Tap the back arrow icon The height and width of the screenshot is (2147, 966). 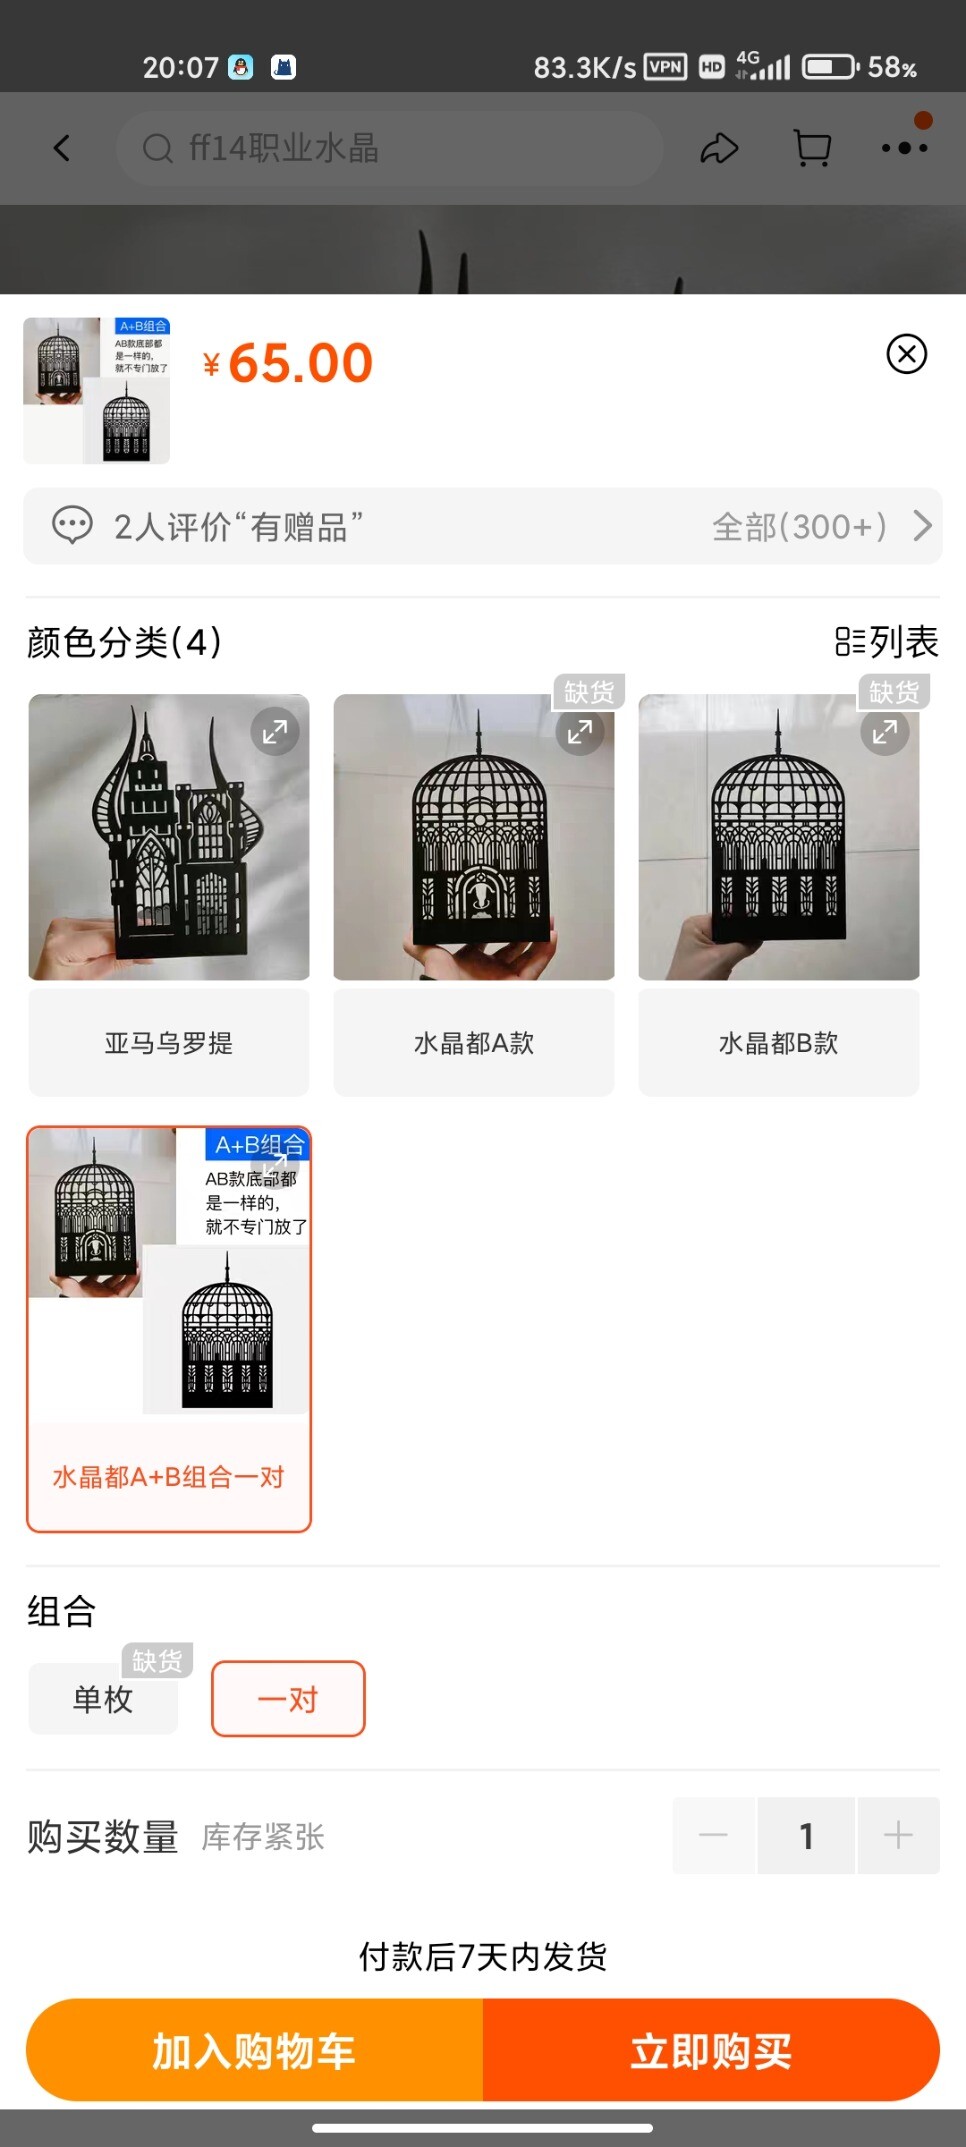(x=62, y=149)
